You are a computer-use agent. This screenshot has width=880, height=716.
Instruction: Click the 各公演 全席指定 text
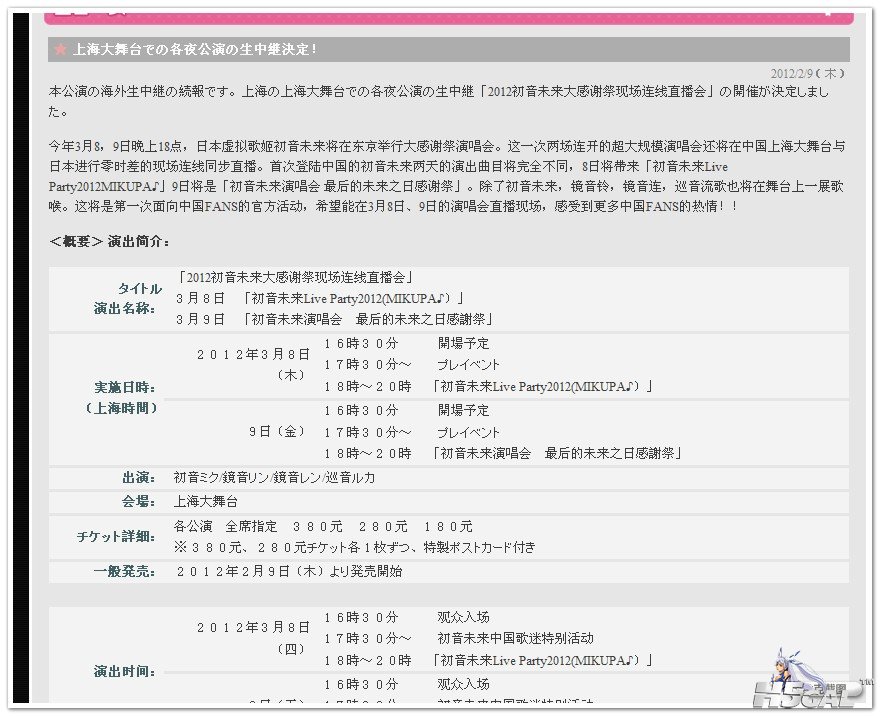[x=225, y=526]
